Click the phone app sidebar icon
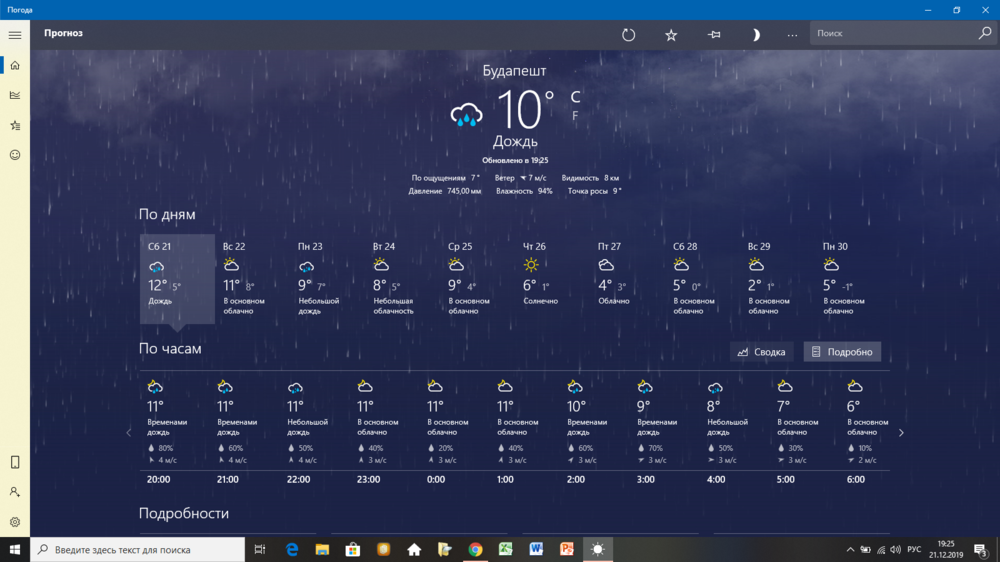 15,462
